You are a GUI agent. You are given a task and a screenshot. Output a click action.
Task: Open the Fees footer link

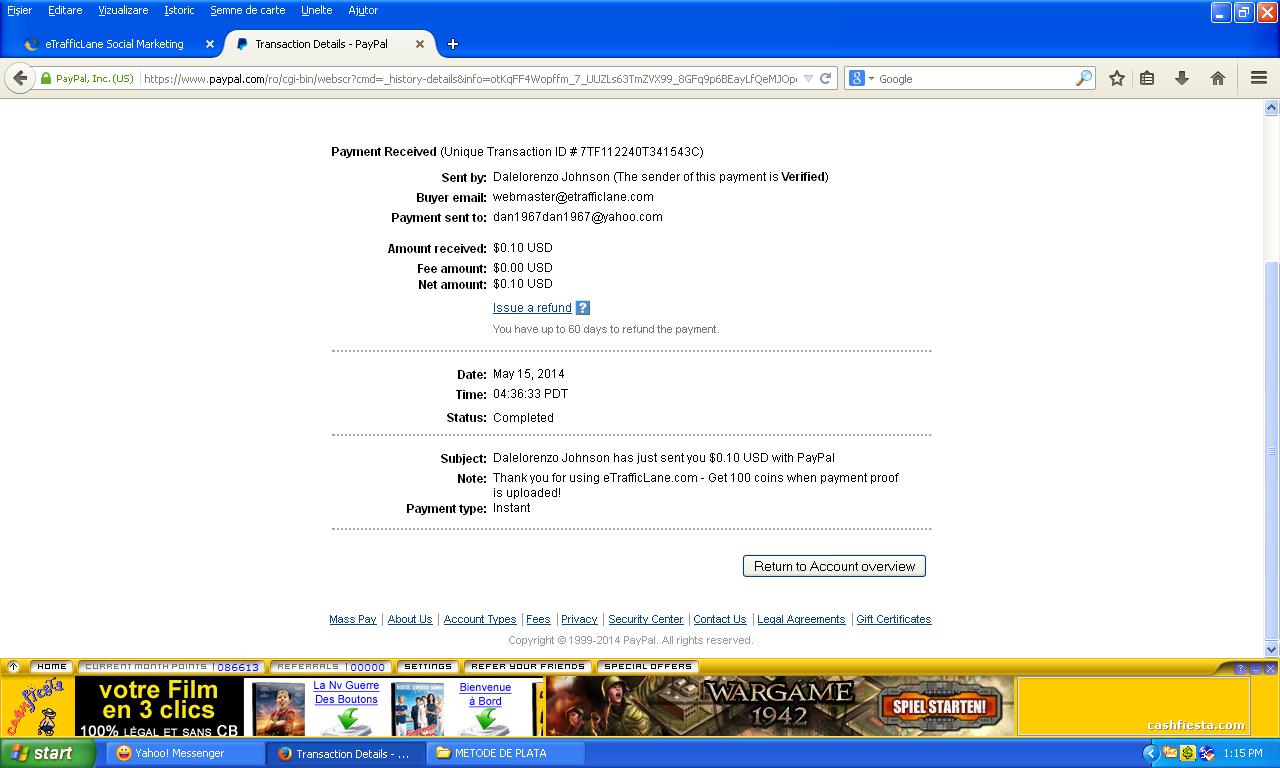click(x=538, y=619)
